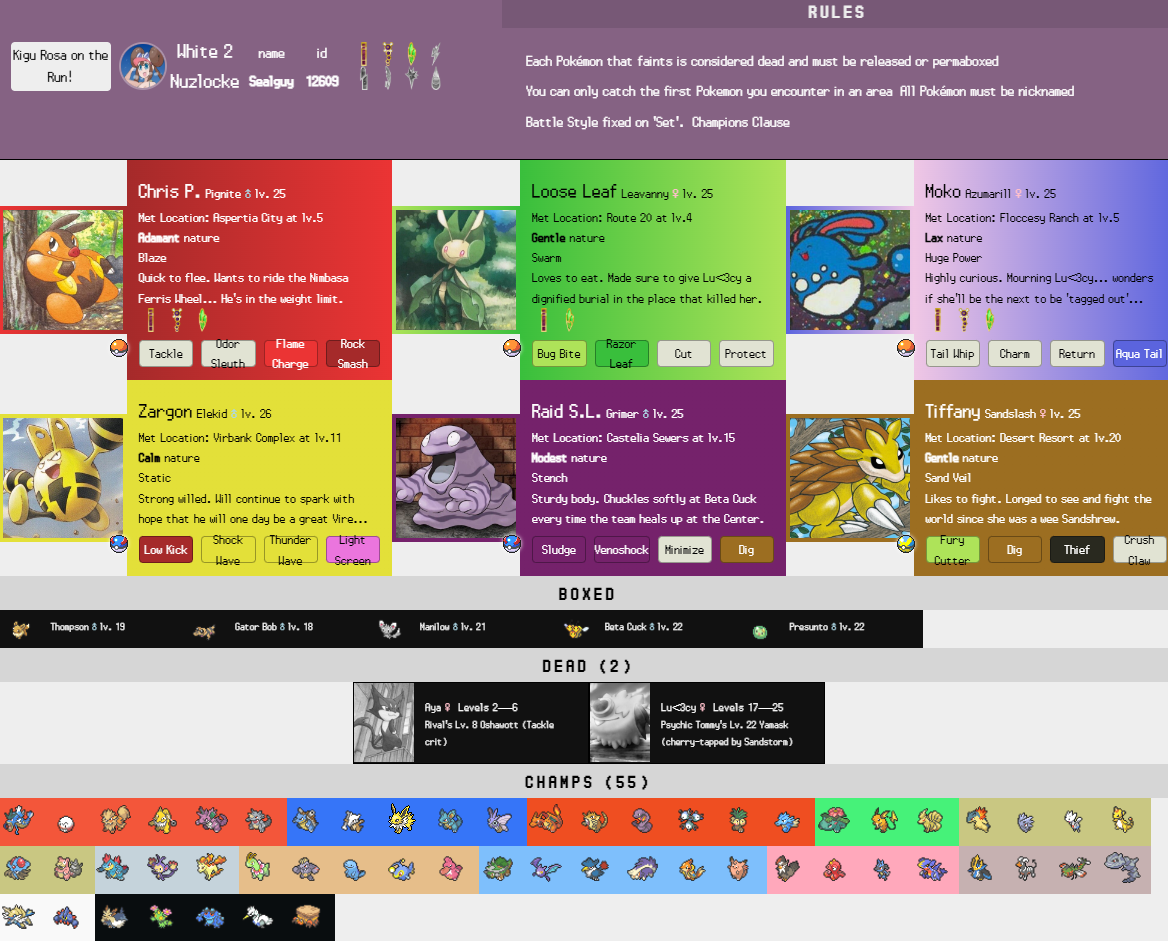Screen dimensions: 1168x941
Task: Click the Rosa trainer avatar
Action: tap(142, 66)
